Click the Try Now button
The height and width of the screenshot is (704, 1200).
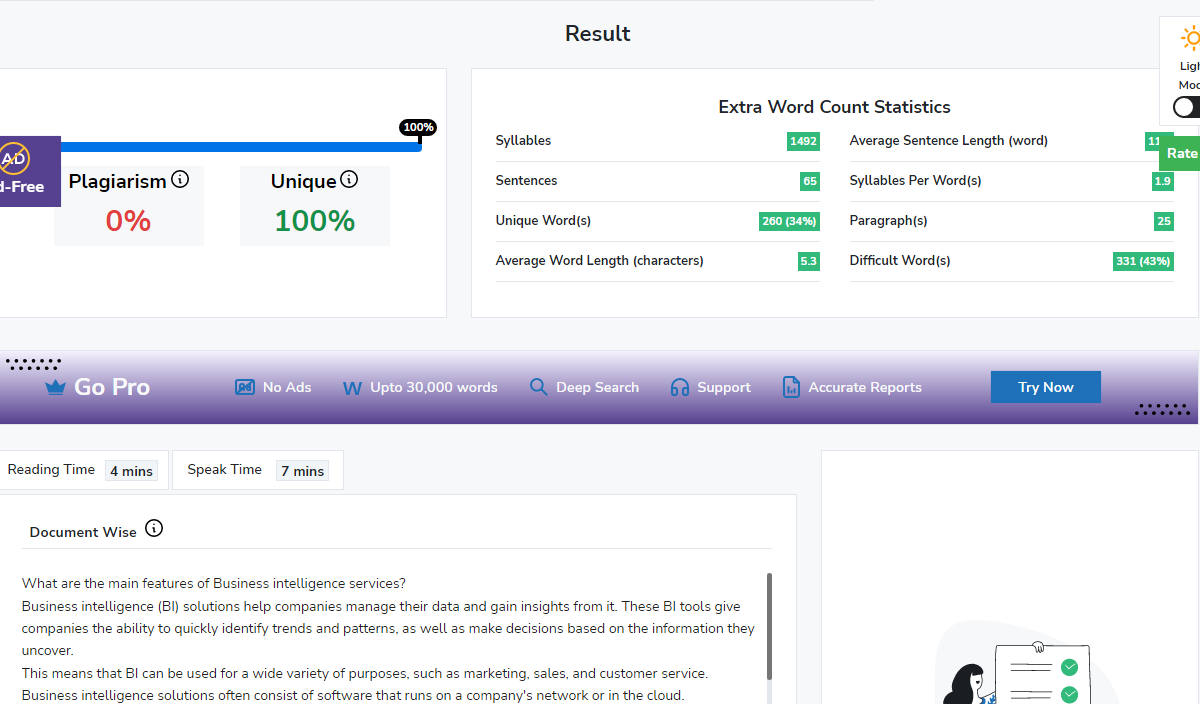click(x=1046, y=387)
